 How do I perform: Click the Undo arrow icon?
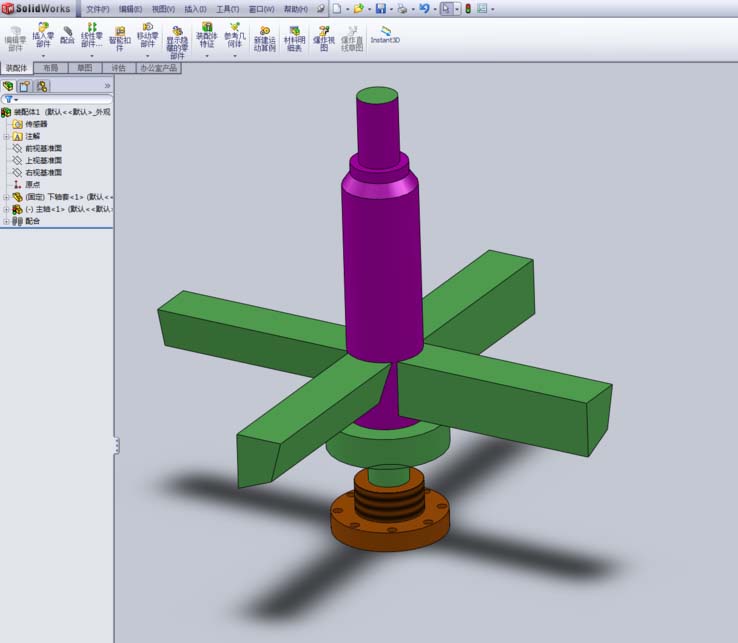(424, 8)
